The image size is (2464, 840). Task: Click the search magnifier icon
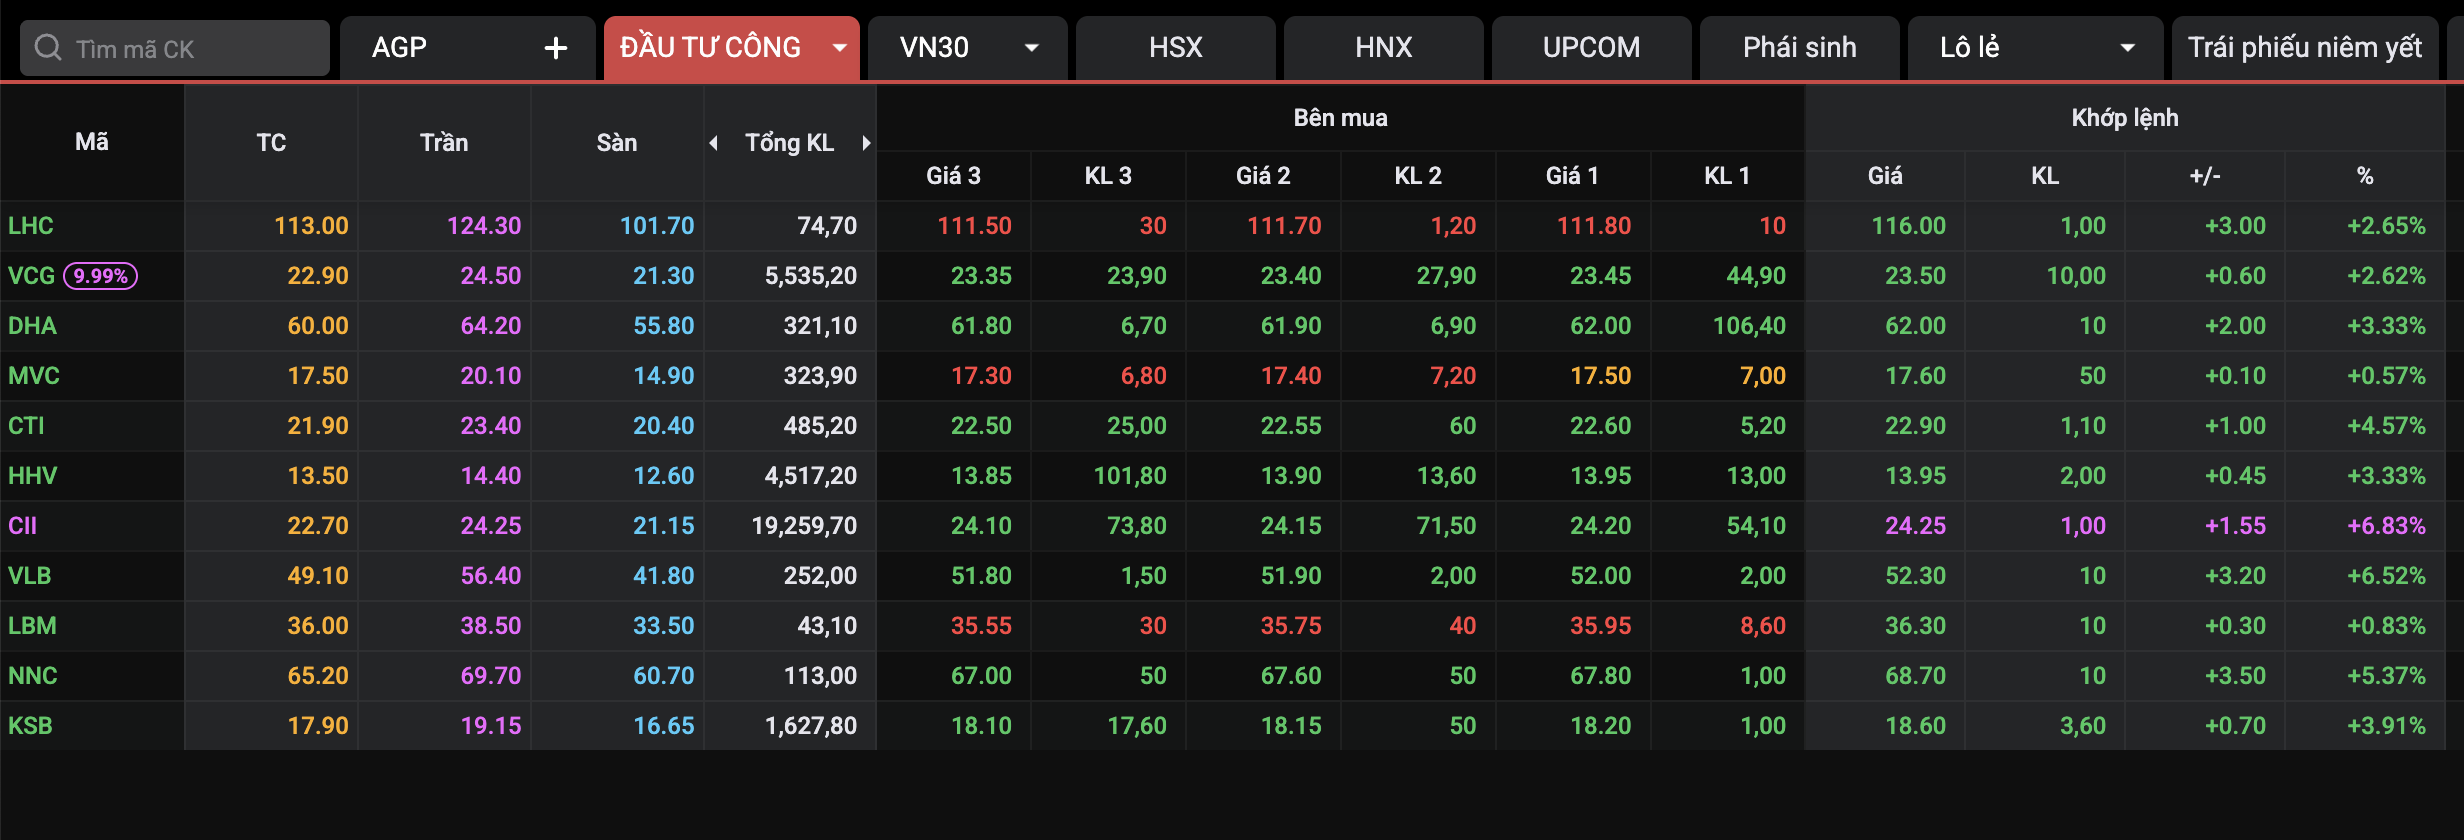coord(47,48)
